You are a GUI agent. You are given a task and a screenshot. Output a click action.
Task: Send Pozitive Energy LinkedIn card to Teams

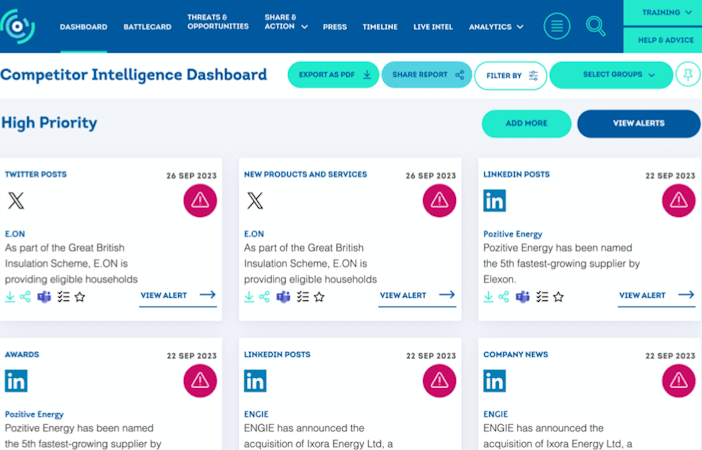(x=523, y=297)
